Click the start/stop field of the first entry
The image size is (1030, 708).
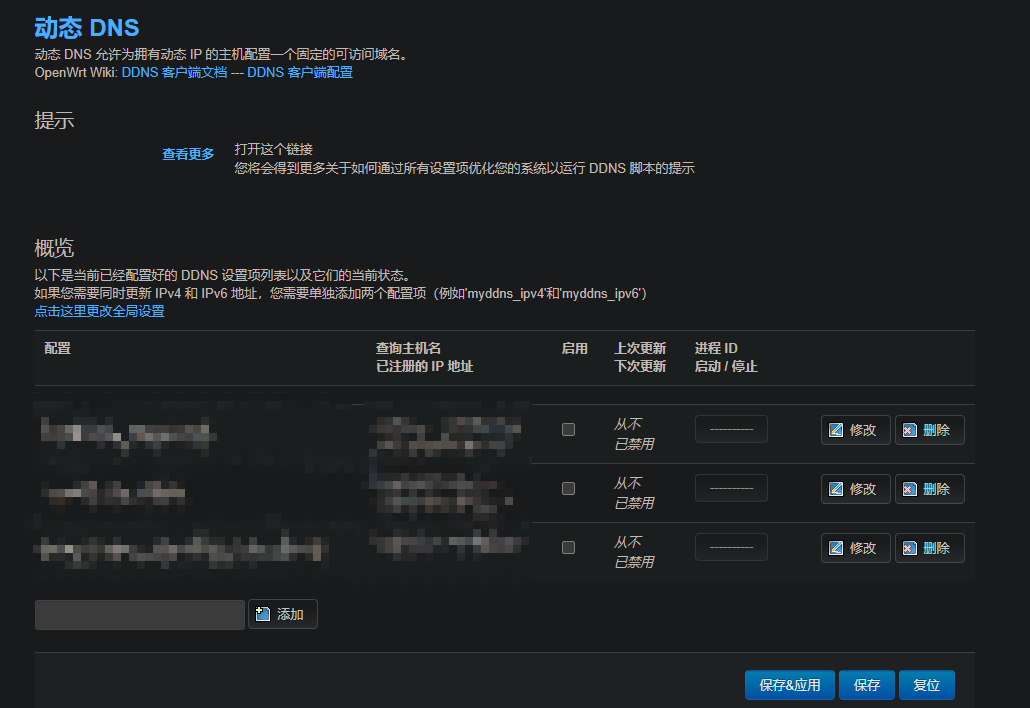tap(731, 429)
